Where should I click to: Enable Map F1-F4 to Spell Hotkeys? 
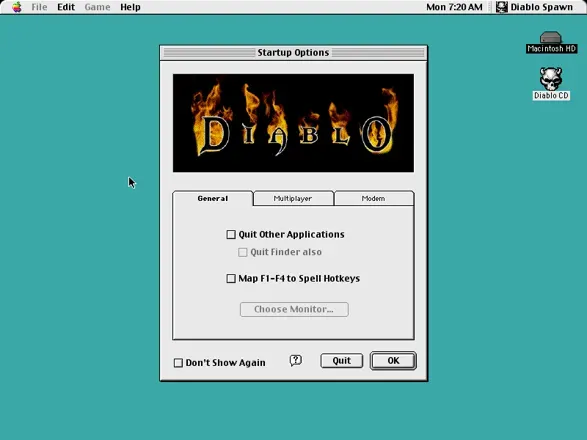(x=231, y=278)
